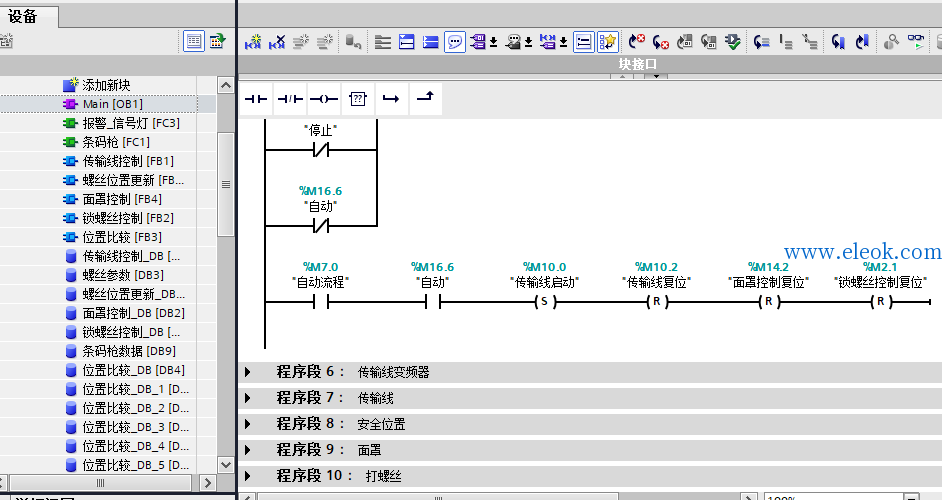942x500 pixels.
Task: Open dropdown arrow beside operands tag icon
Action: [493, 41]
